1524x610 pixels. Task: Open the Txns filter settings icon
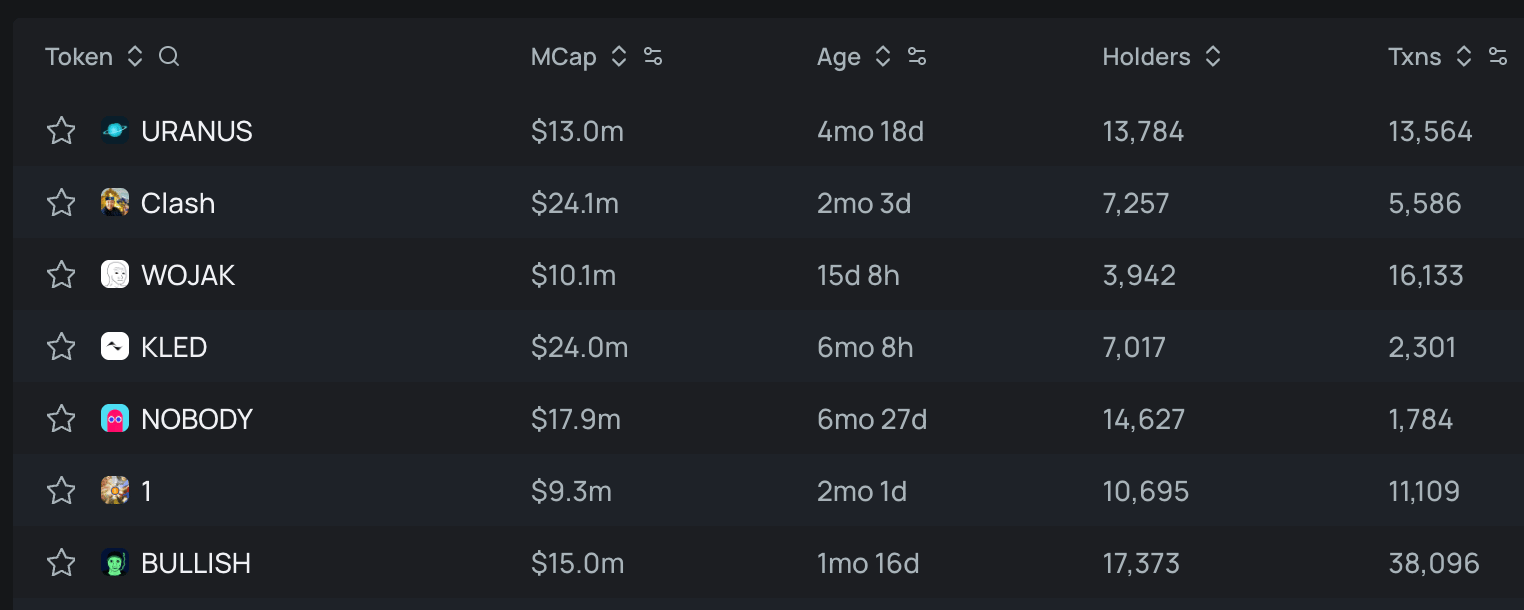coord(1498,57)
